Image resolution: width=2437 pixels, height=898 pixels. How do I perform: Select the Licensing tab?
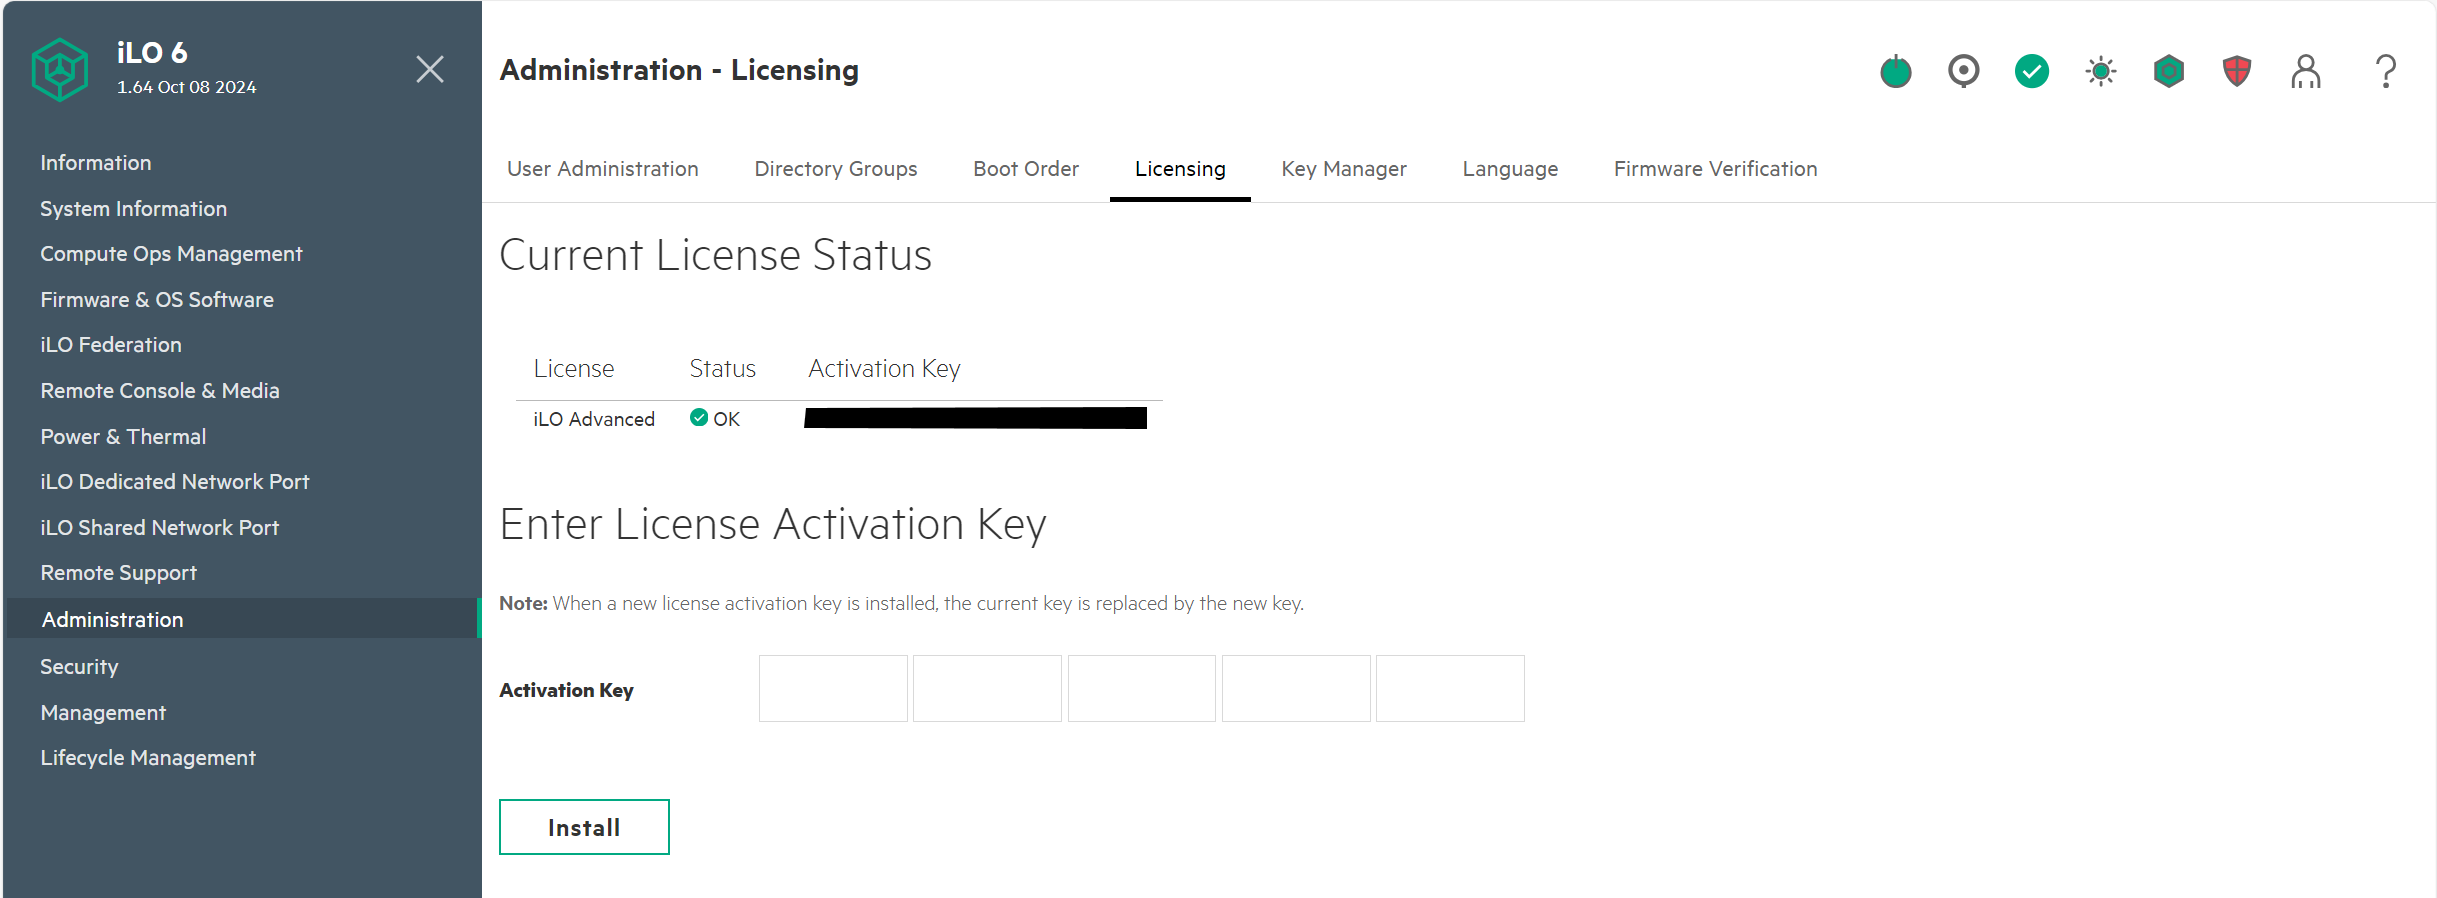point(1180,169)
